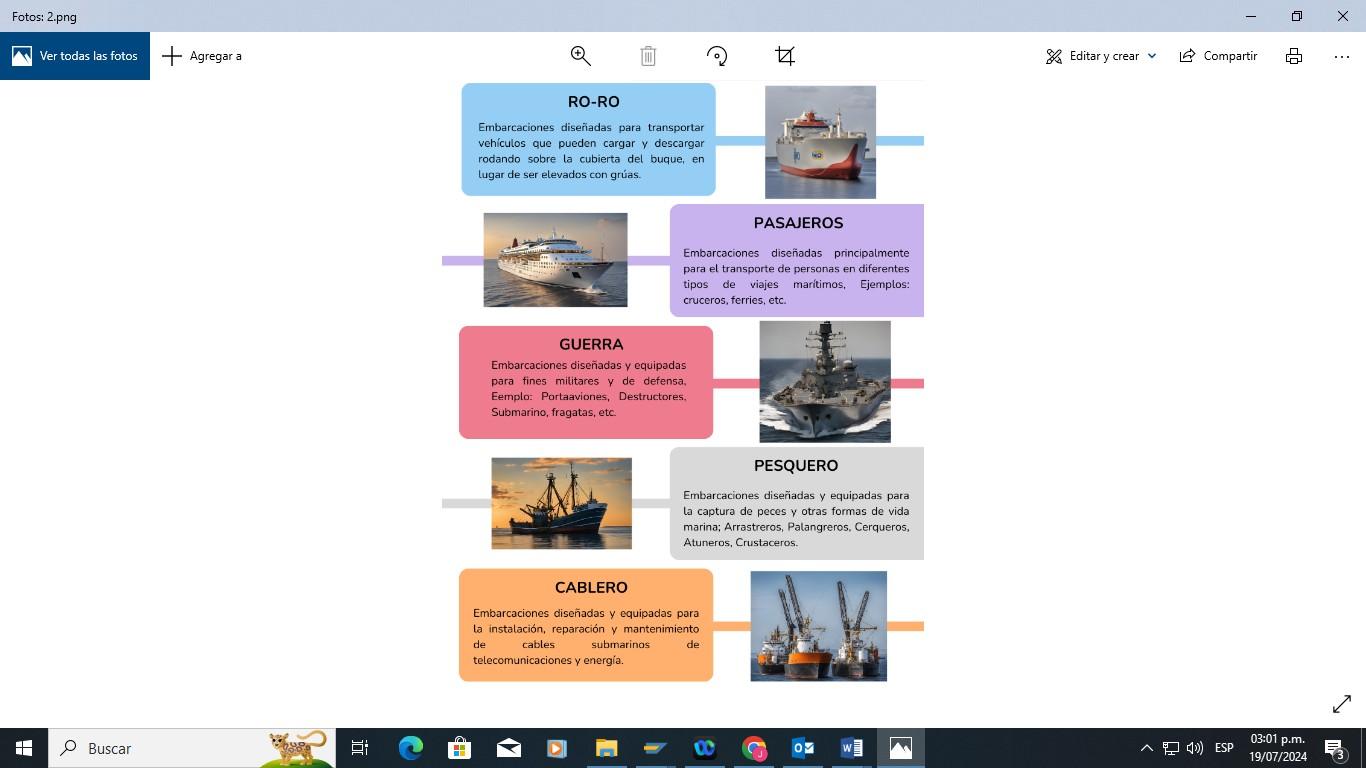Click the volume speaker tray icon
Viewport: 1366px width, 768px height.
(x=1194, y=748)
